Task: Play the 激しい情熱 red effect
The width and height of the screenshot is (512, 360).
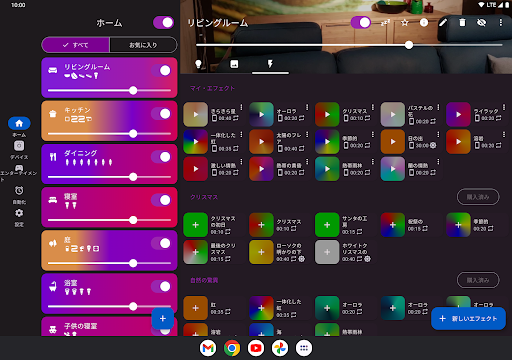Action: (195, 169)
